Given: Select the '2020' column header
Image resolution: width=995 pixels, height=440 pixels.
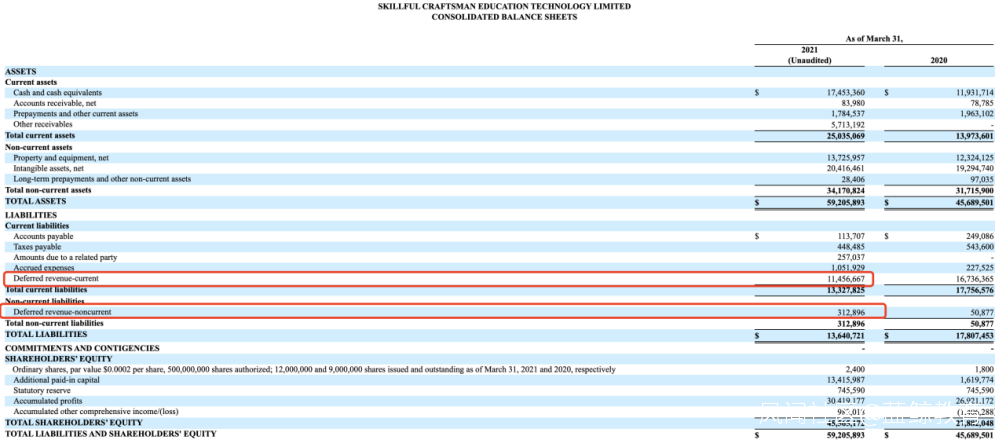Looking at the screenshot, I should point(940,60).
